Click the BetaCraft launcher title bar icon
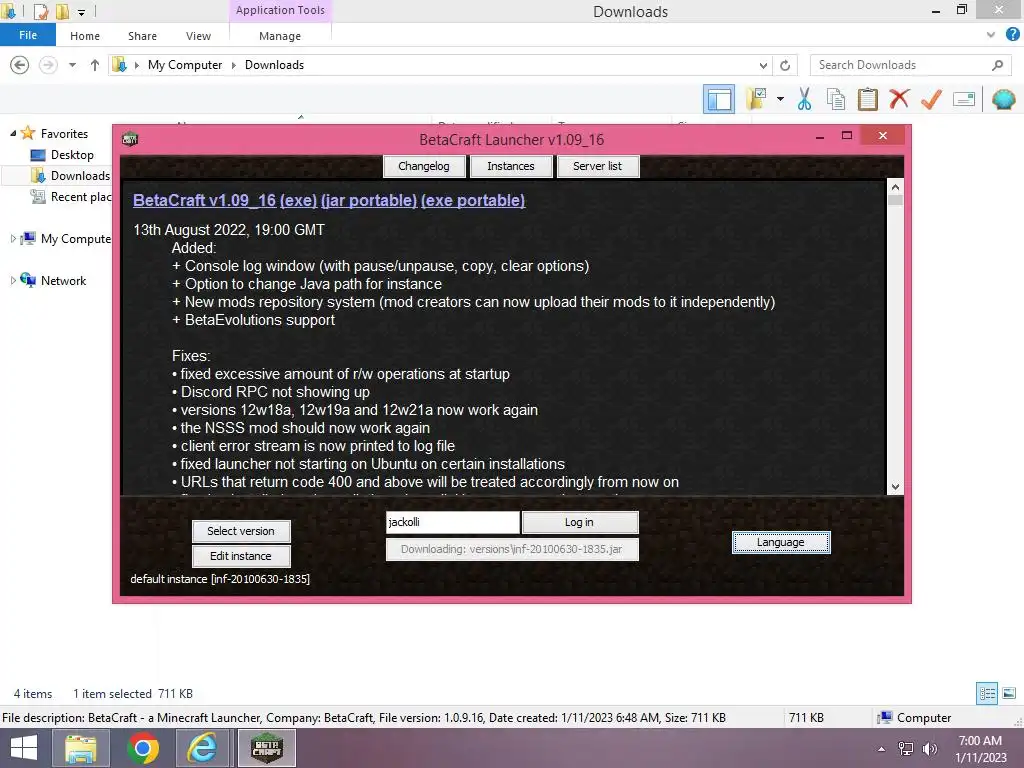The height and width of the screenshot is (768, 1024). [130, 138]
